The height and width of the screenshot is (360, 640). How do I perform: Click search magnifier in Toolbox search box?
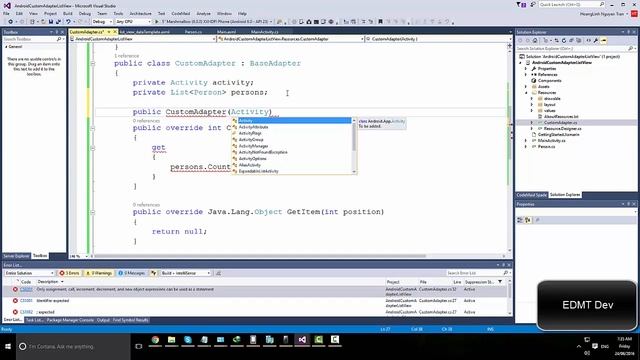click(59, 39)
